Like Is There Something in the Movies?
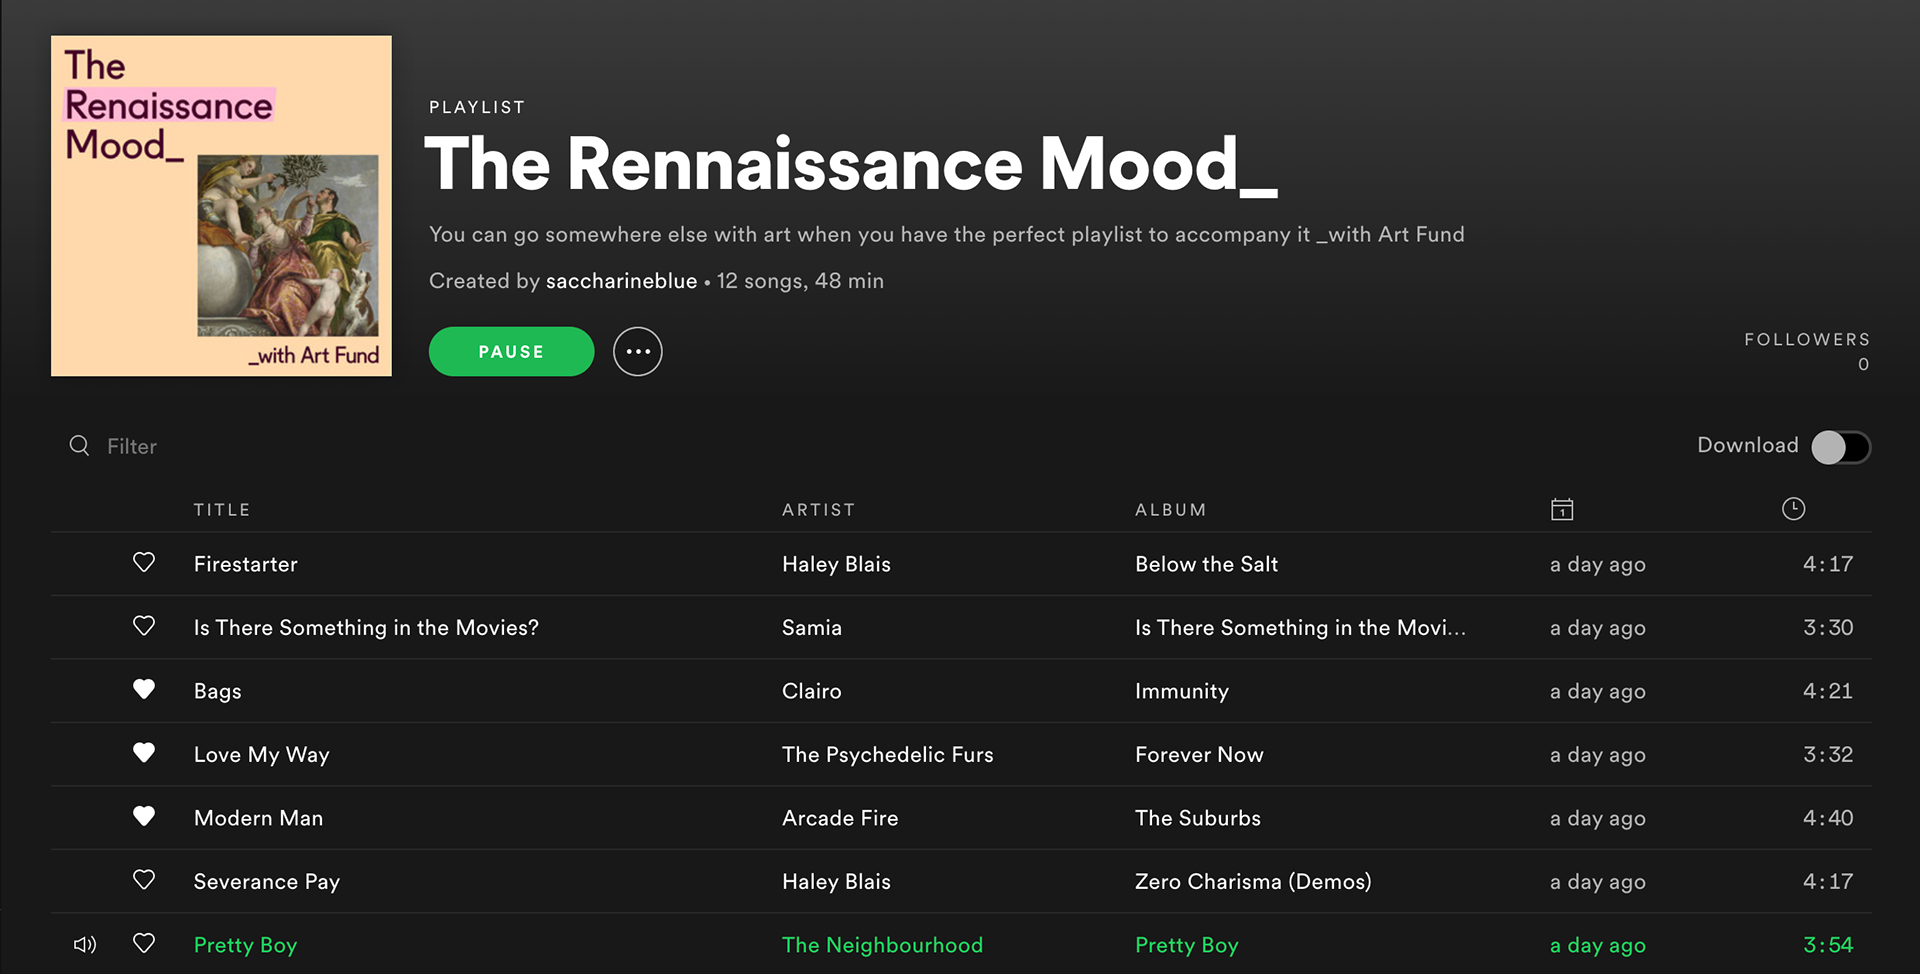Screen dimensions: 1920x974 144,626
